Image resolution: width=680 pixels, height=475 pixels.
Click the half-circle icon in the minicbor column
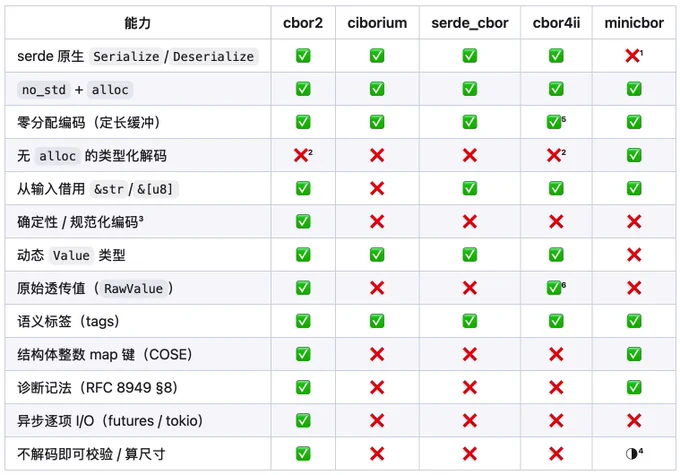coord(631,454)
